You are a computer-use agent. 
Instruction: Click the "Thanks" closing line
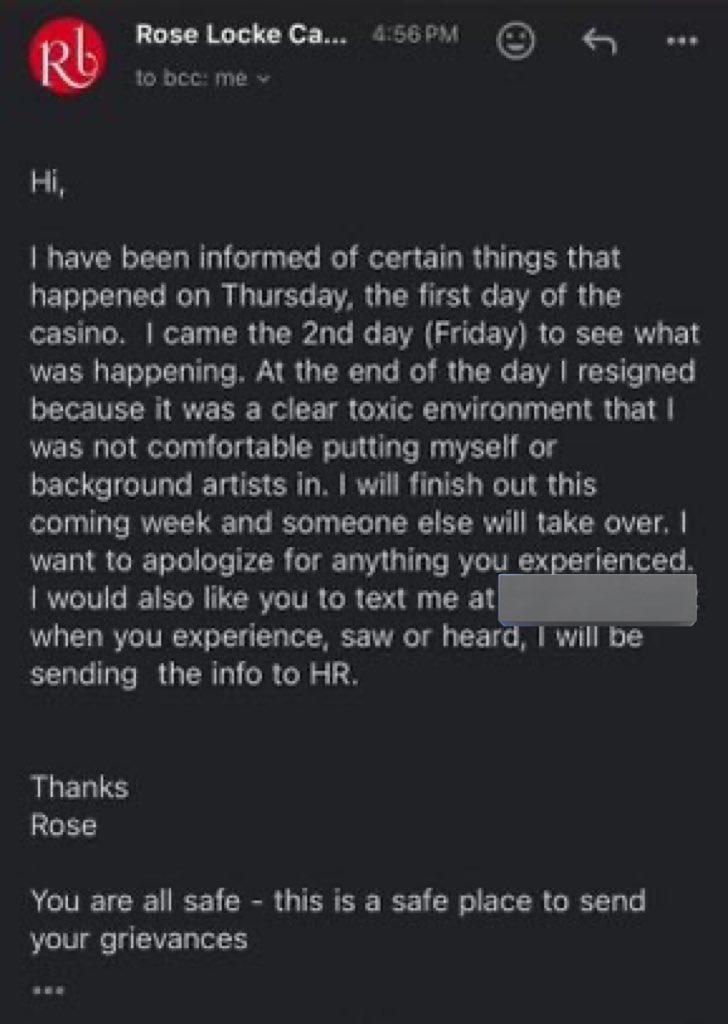[79, 787]
